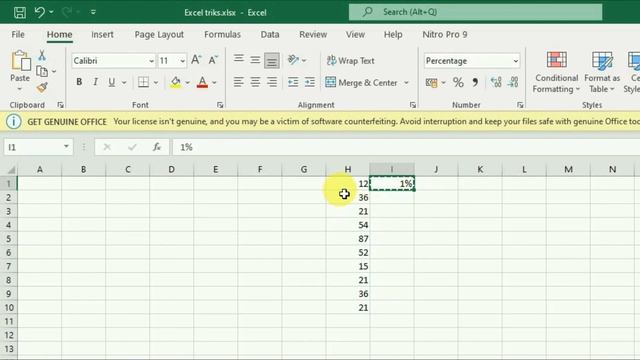Open Underline style dropdown arrow
Viewport: 640px width, 360px height.
124,82
